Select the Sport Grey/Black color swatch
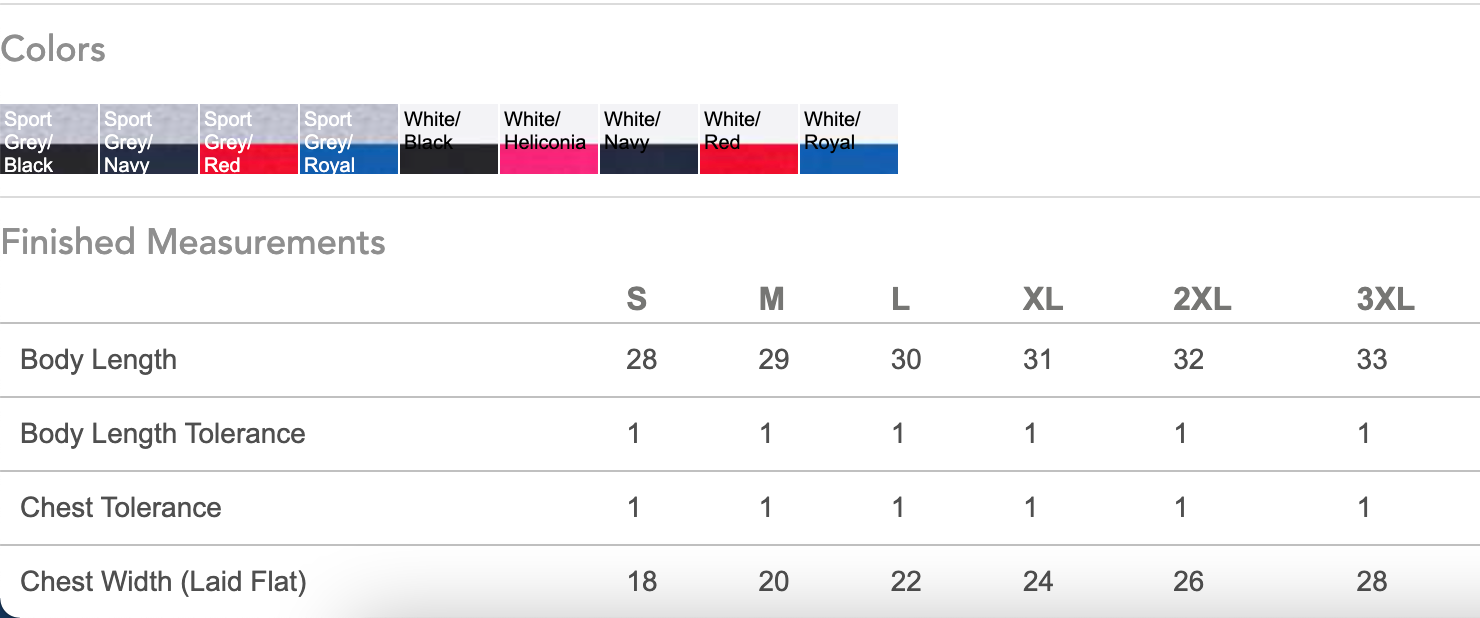Image resolution: width=1480 pixels, height=618 pixels. click(49, 139)
